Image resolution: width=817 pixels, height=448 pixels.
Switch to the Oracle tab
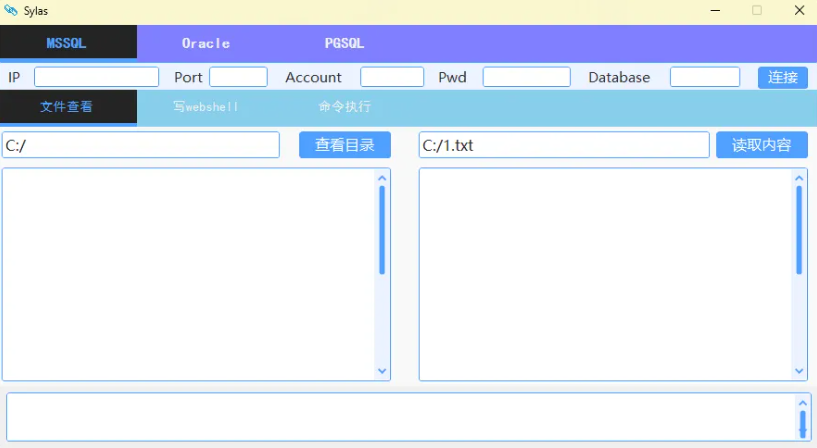pyautogui.click(x=206, y=43)
